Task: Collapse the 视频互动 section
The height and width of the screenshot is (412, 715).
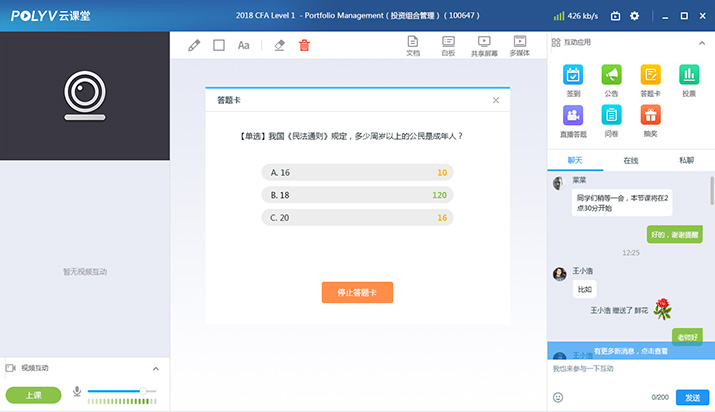Action: click(155, 369)
